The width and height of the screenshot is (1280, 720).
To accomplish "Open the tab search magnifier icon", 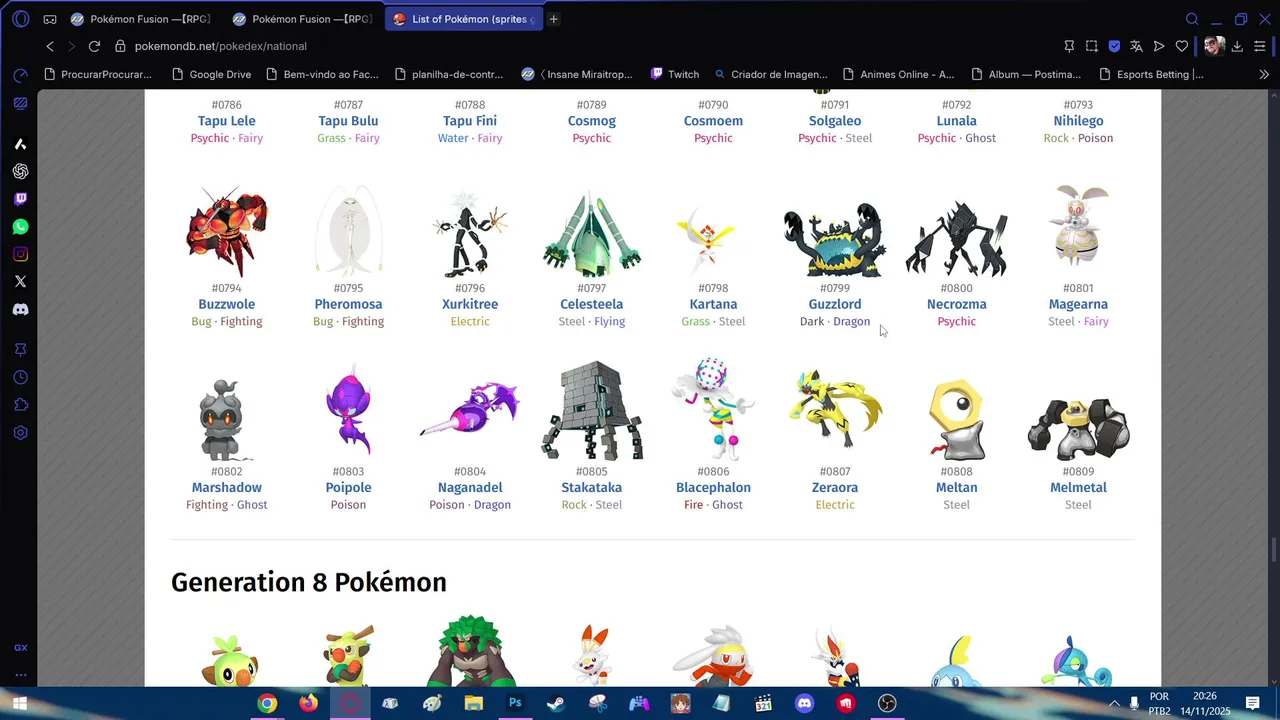I will (x=1192, y=19).
